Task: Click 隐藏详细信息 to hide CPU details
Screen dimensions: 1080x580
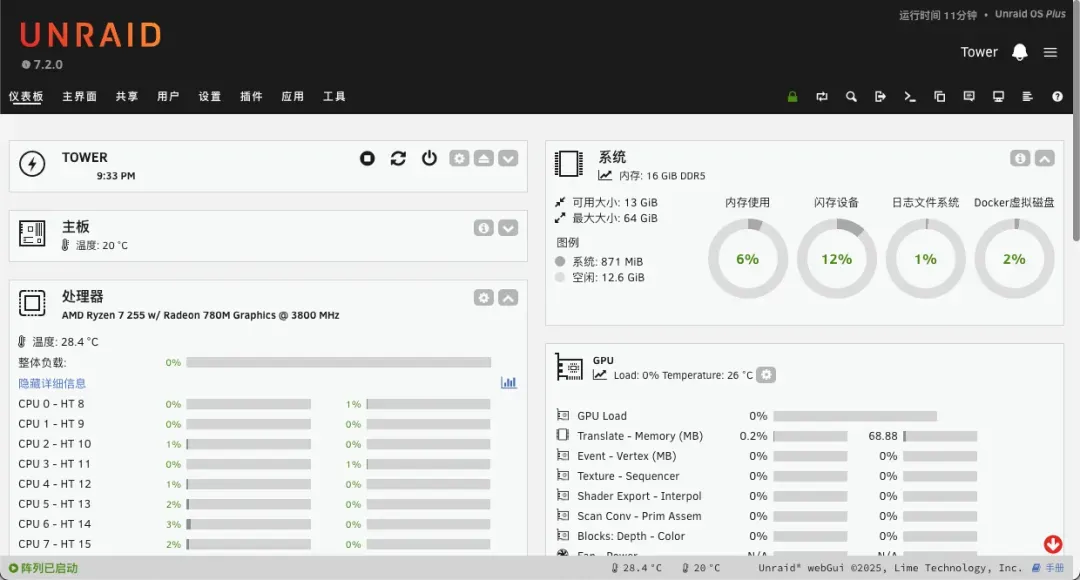Action: [x=52, y=383]
